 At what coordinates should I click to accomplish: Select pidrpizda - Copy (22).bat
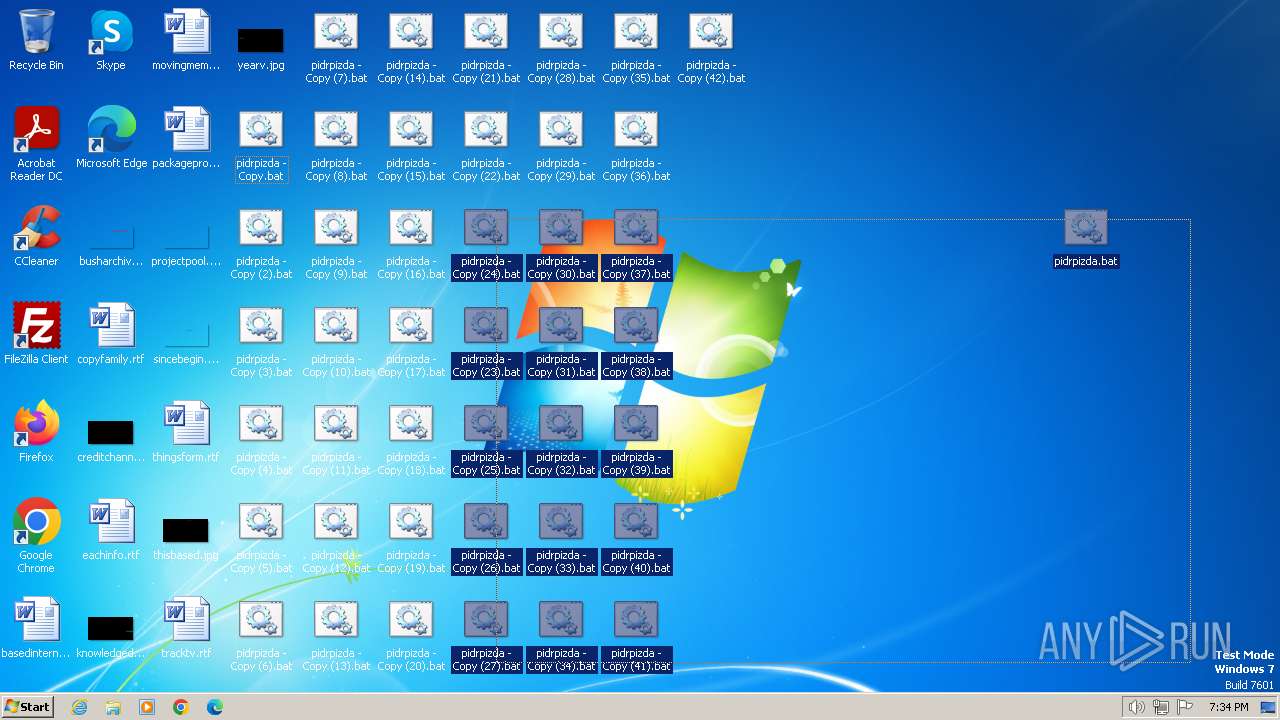point(486,145)
